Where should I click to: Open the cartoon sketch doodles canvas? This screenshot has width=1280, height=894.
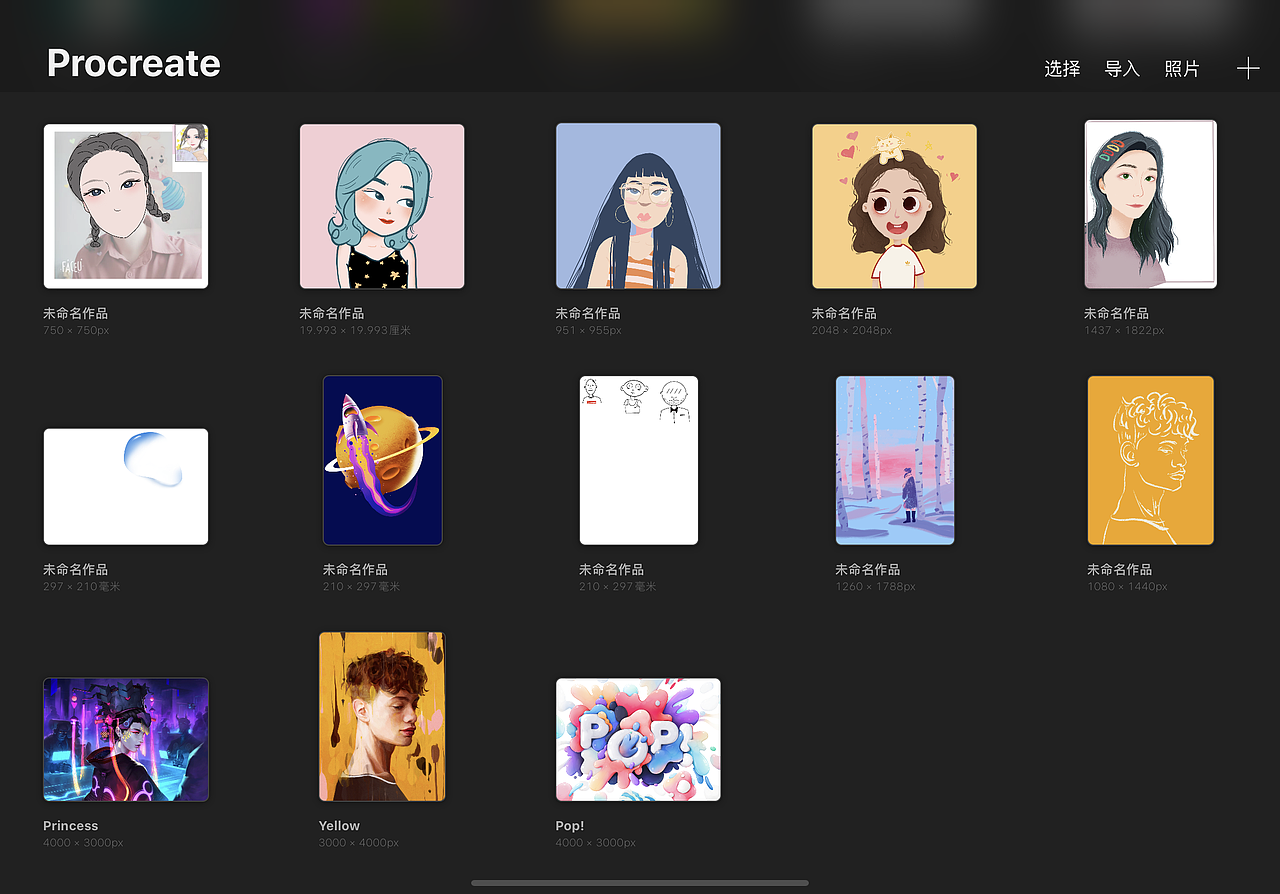(638, 460)
